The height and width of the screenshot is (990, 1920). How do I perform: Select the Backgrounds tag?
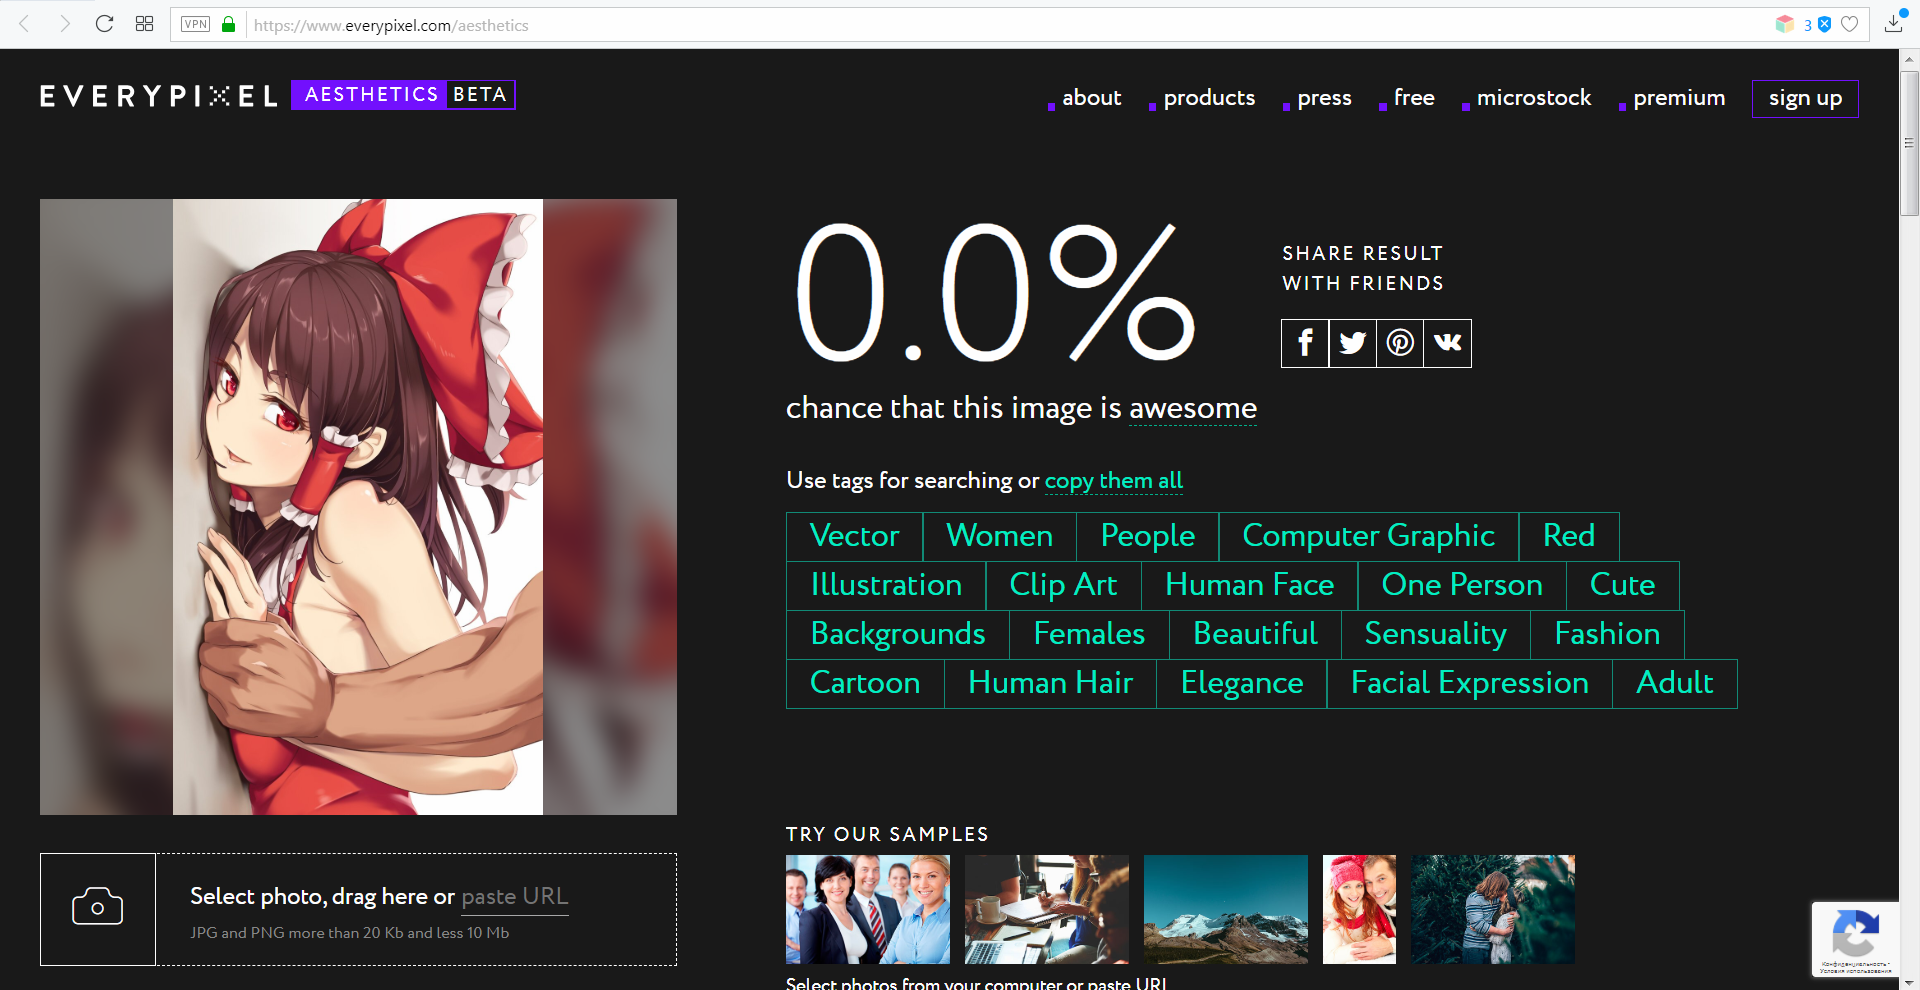pyautogui.click(x=898, y=634)
